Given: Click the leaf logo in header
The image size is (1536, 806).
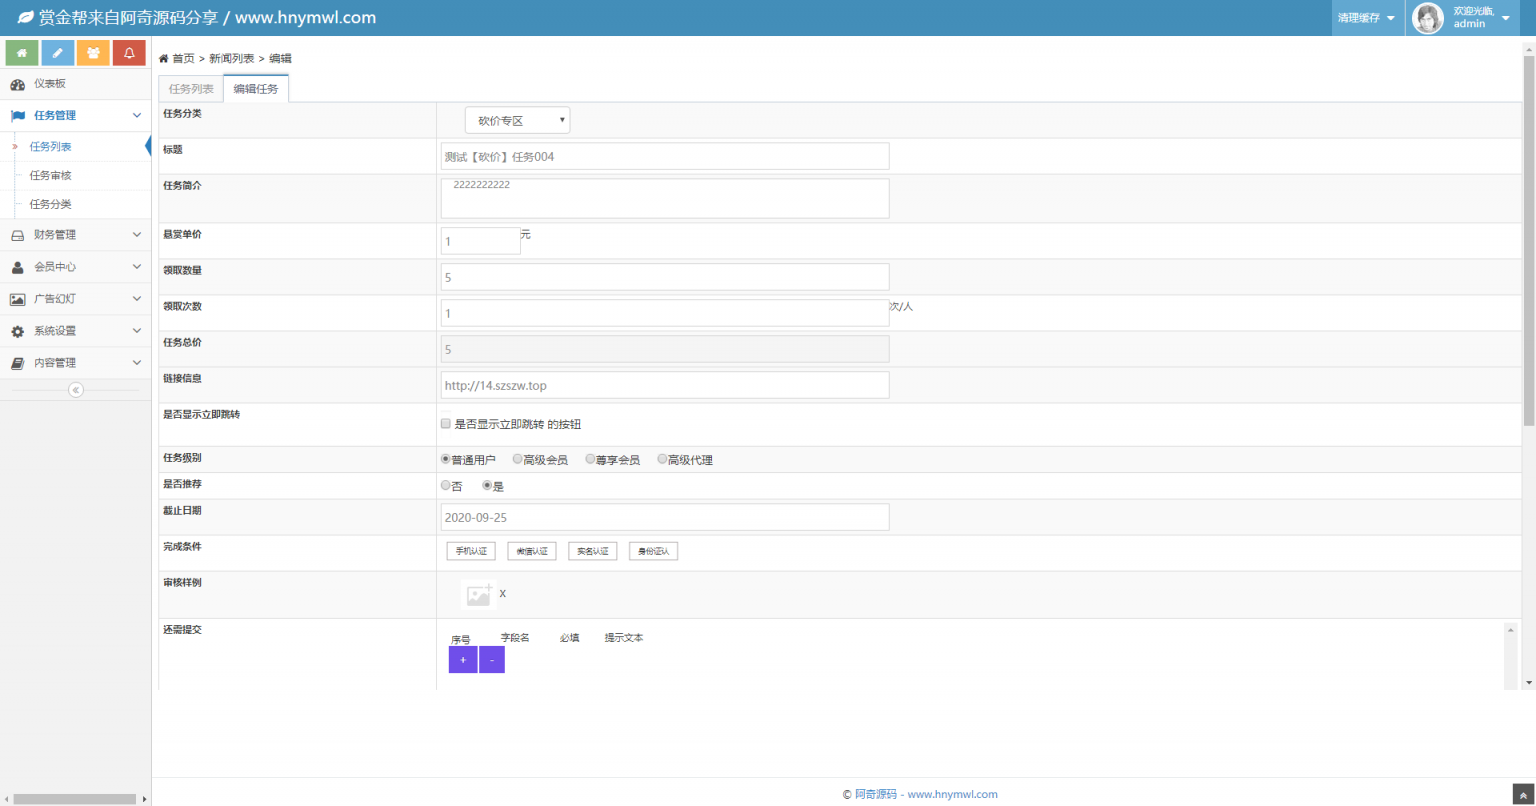Looking at the screenshot, I should pyautogui.click(x=25, y=18).
